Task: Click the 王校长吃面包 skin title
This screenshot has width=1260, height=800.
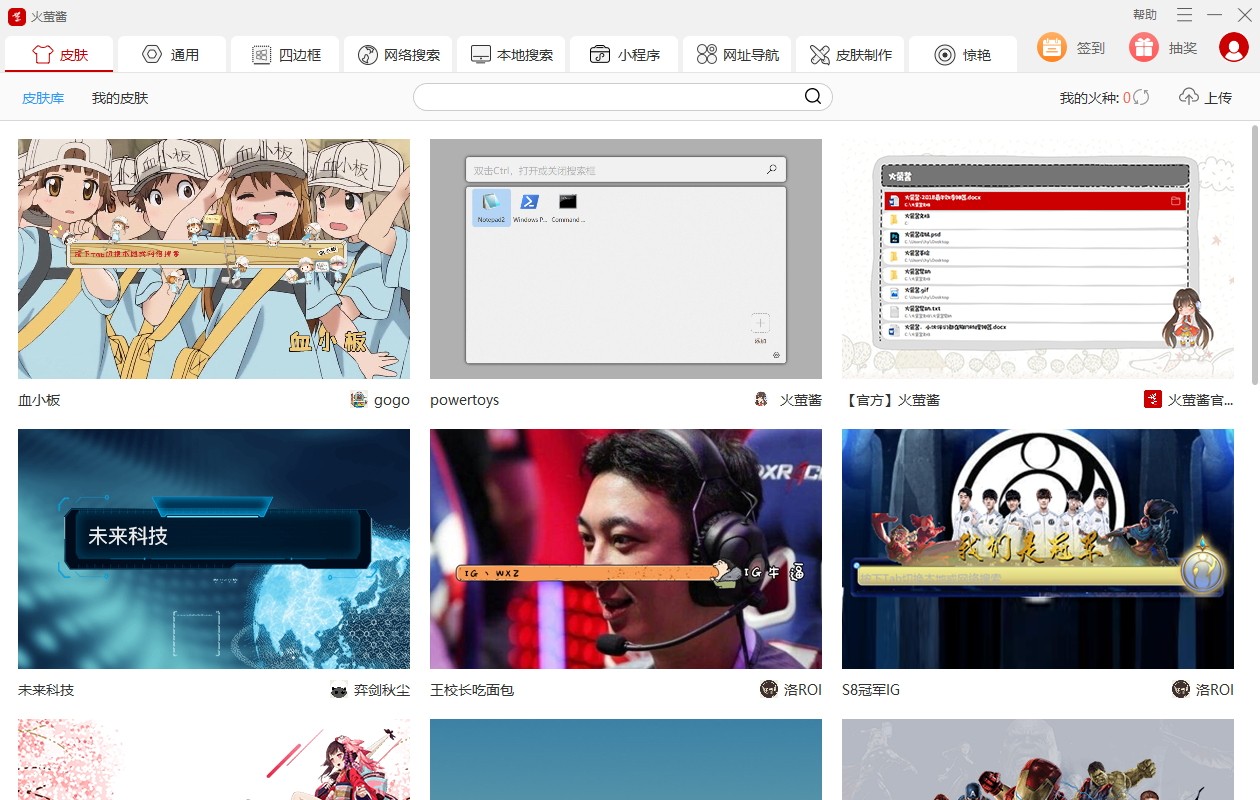Action: point(472,690)
